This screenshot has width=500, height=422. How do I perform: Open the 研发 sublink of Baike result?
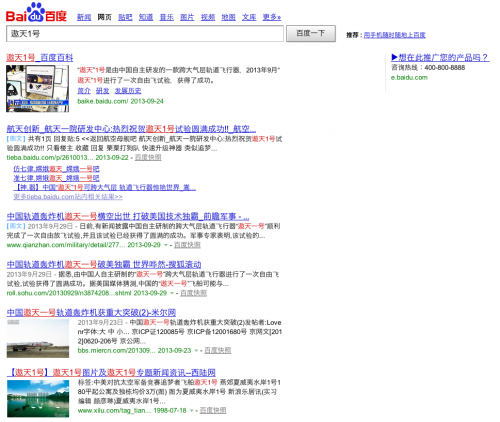[103, 91]
